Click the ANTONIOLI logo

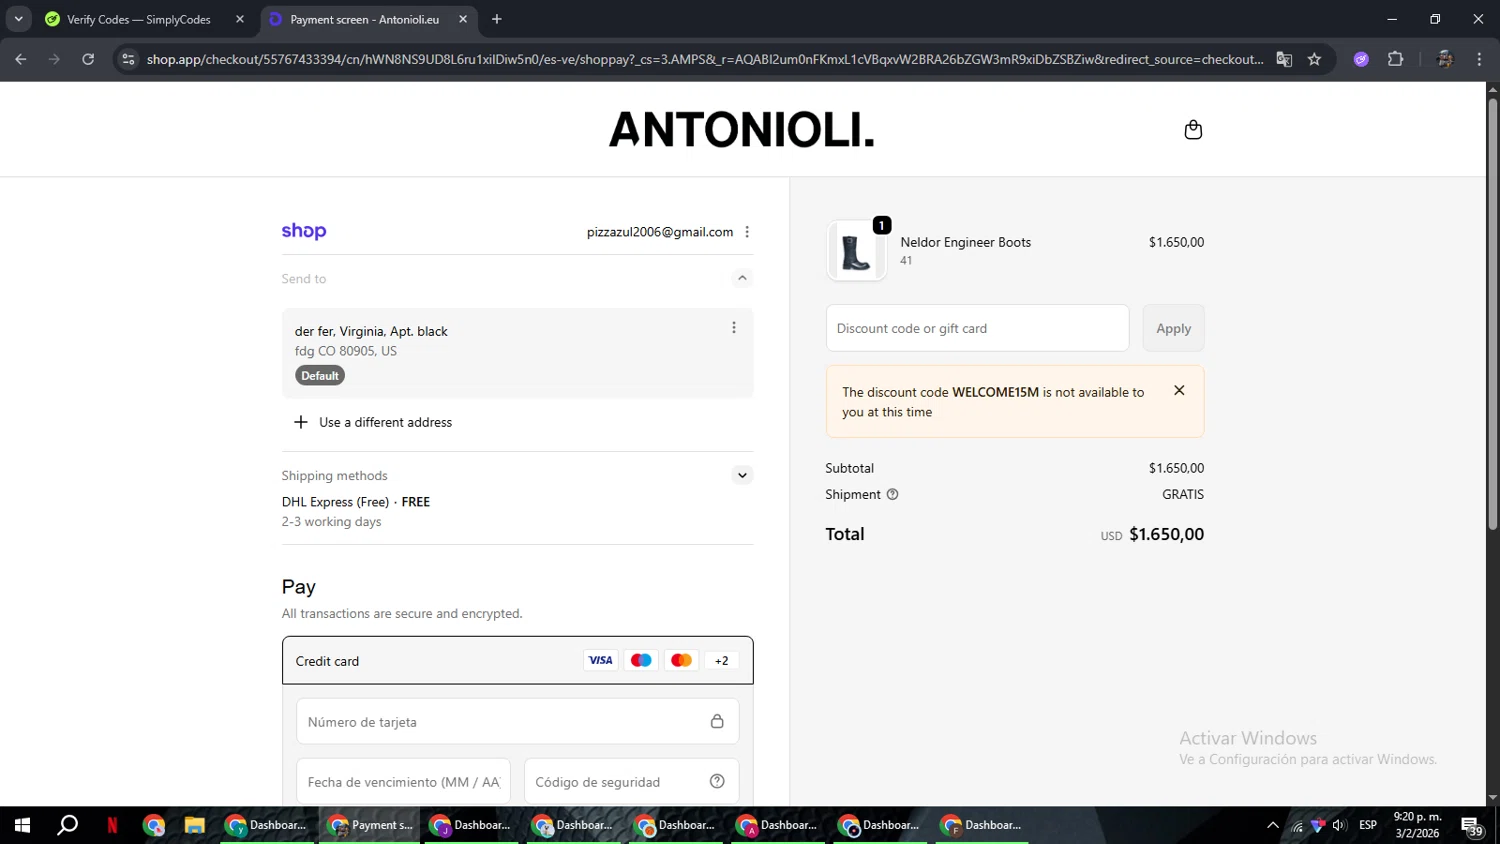tap(742, 130)
